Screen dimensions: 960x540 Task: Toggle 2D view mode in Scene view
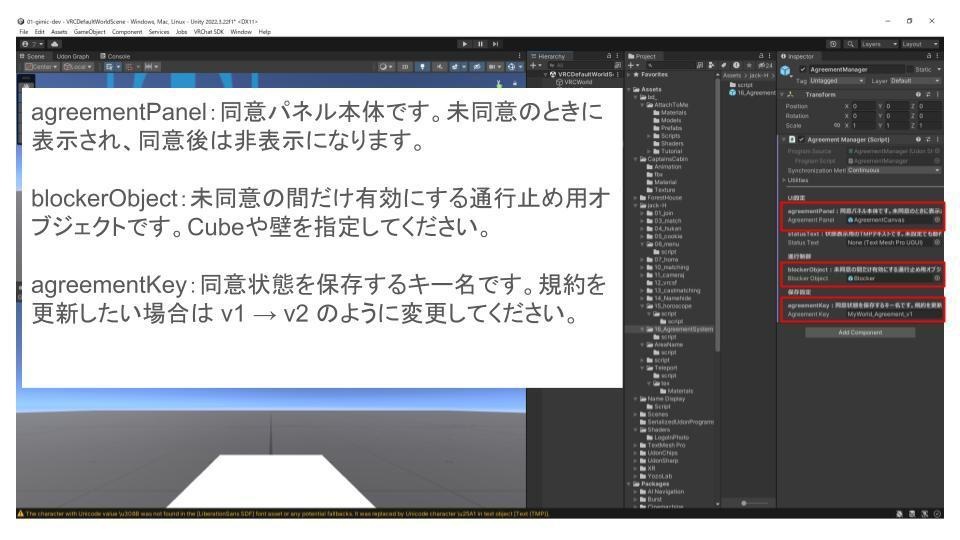coord(405,67)
